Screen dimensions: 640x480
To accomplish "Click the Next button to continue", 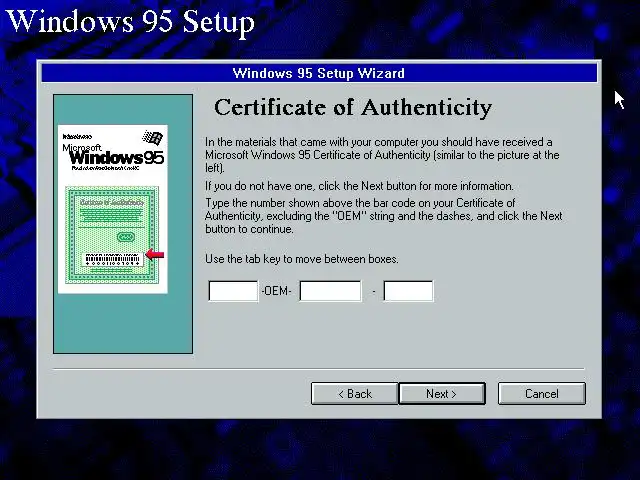I will (442, 393).
